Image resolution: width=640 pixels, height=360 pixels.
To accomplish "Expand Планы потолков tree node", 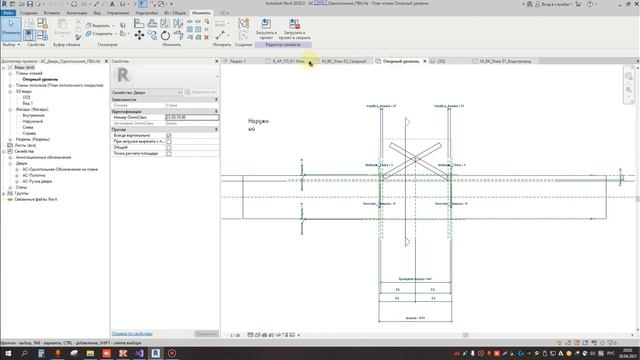I will tap(10, 86).
